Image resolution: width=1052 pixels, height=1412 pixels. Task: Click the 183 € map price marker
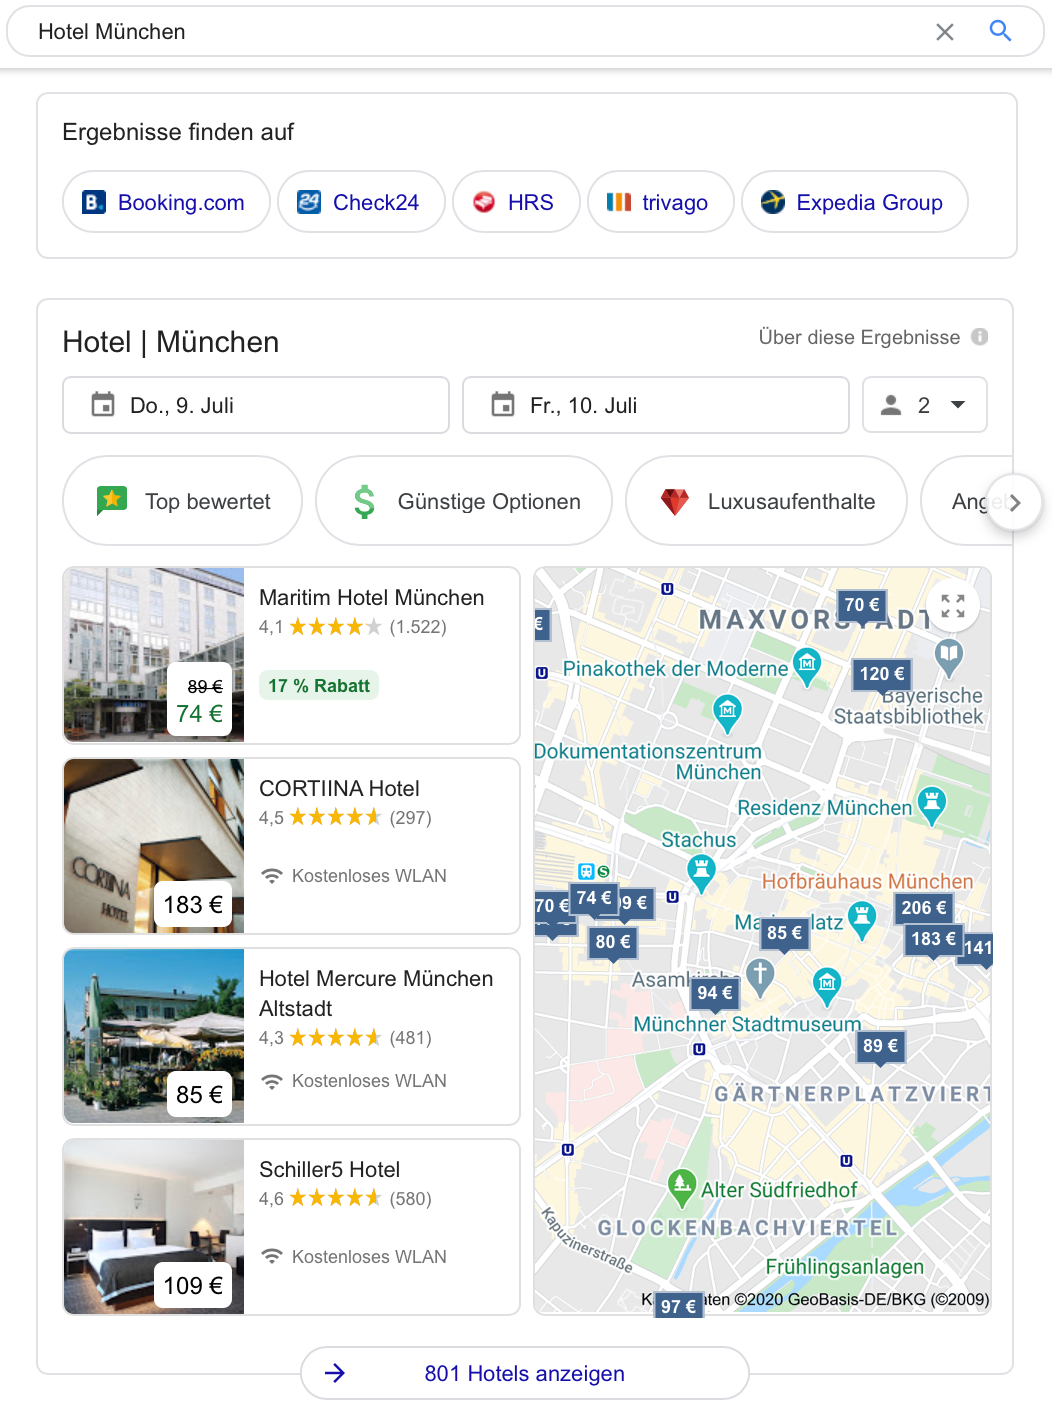933,940
